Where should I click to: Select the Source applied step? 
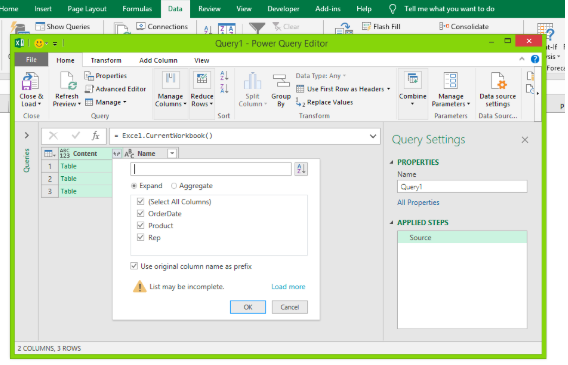[462, 238]
